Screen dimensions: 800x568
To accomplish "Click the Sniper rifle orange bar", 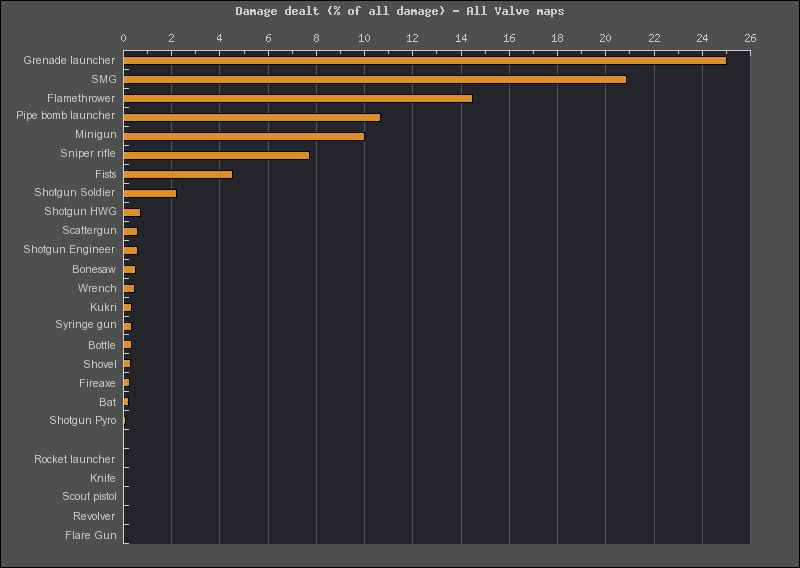I will 216,155.
